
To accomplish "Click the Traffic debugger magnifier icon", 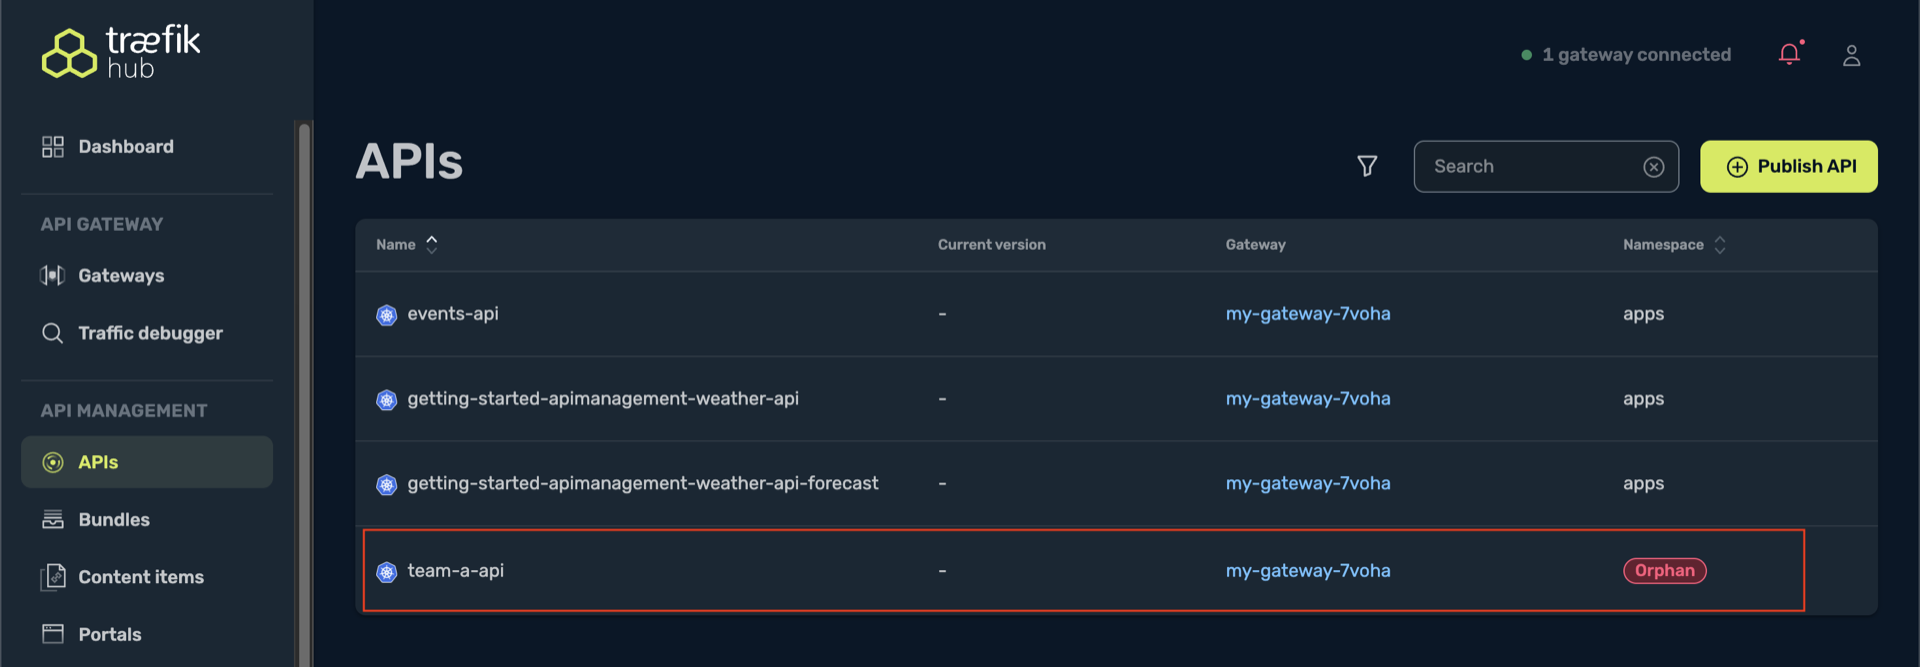I will point(53,333).
